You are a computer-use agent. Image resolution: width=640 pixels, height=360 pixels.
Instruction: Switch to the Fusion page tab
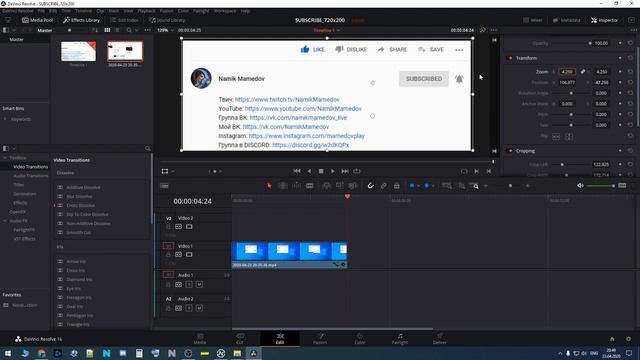tap(320, 338)
